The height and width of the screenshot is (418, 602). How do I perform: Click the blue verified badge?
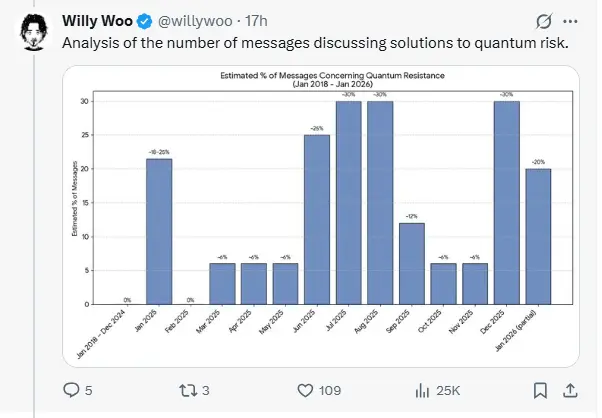[x=144, y=21]
